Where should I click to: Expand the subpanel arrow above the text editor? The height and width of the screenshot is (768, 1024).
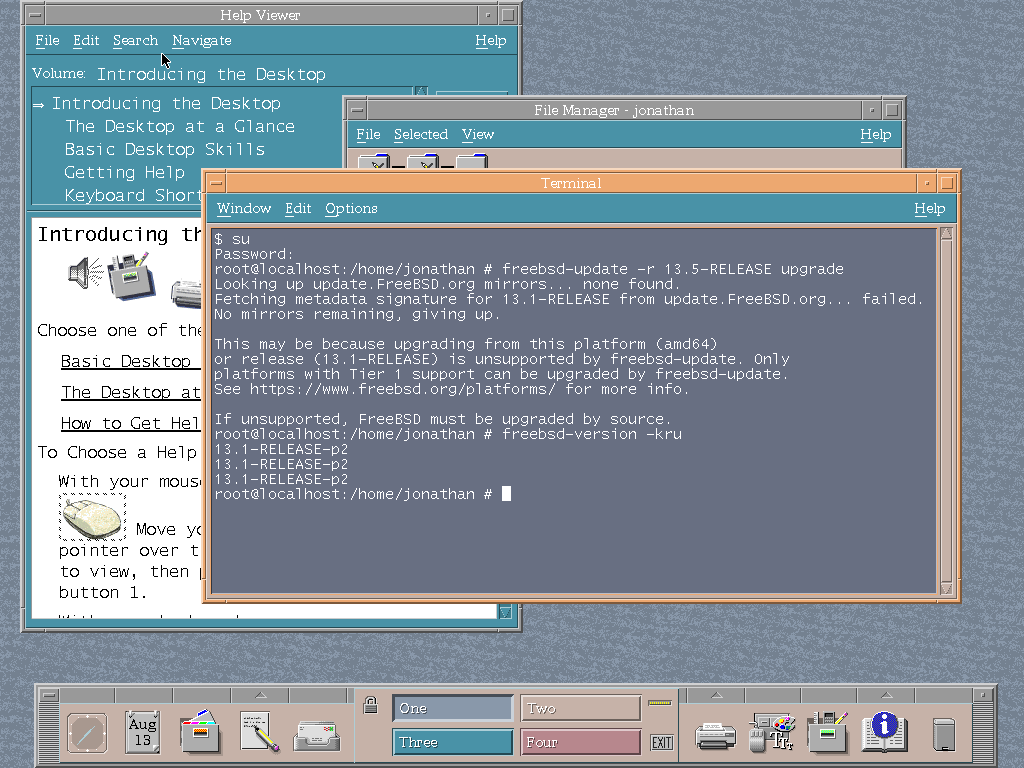pyautogui.click(x=260, y=695)
